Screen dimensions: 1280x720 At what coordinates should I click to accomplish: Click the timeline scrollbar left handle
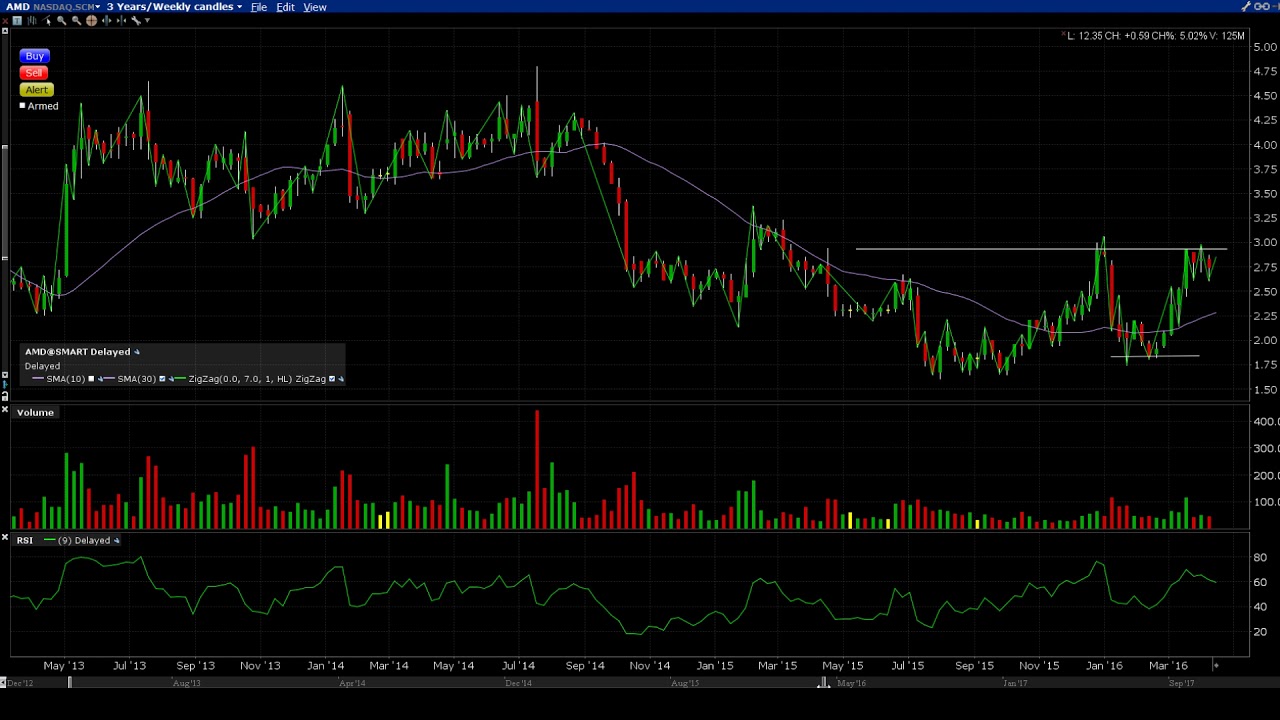tap(69, 683)
